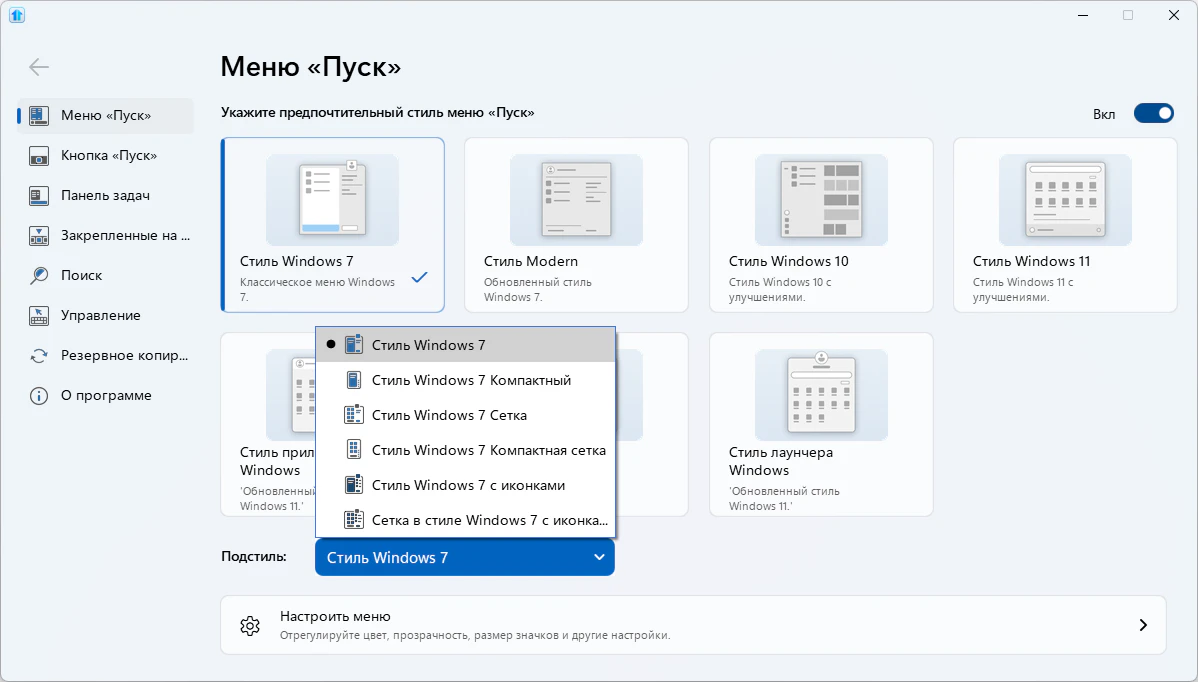Click the Стиль Windows 10 с улучшениями description

click(780, 289)
